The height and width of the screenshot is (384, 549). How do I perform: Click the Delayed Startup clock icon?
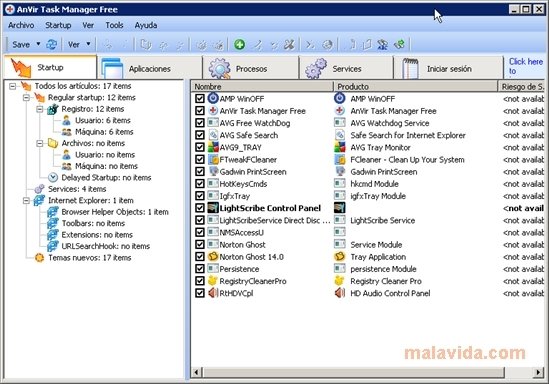coord(53,177)
